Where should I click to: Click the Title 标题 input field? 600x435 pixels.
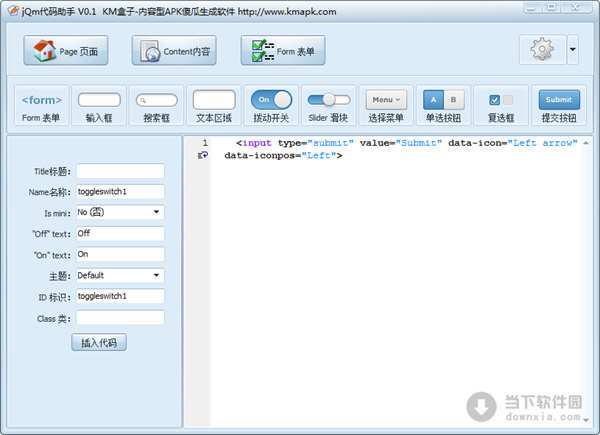pos(120,171)
